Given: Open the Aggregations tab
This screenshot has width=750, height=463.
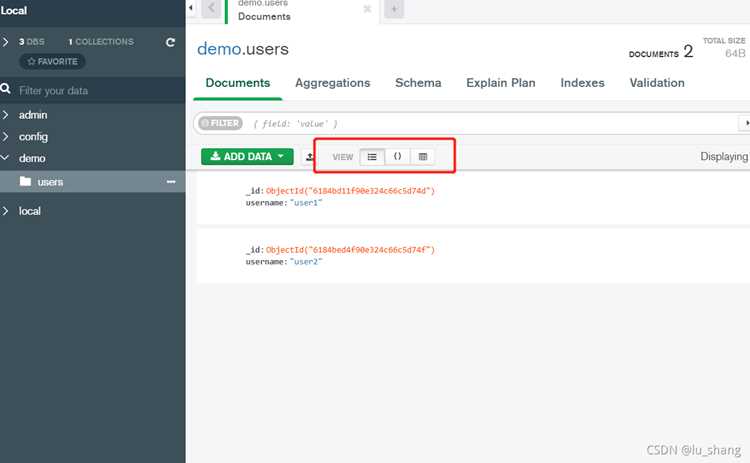Looking at the screenshot, I should 332,83.
